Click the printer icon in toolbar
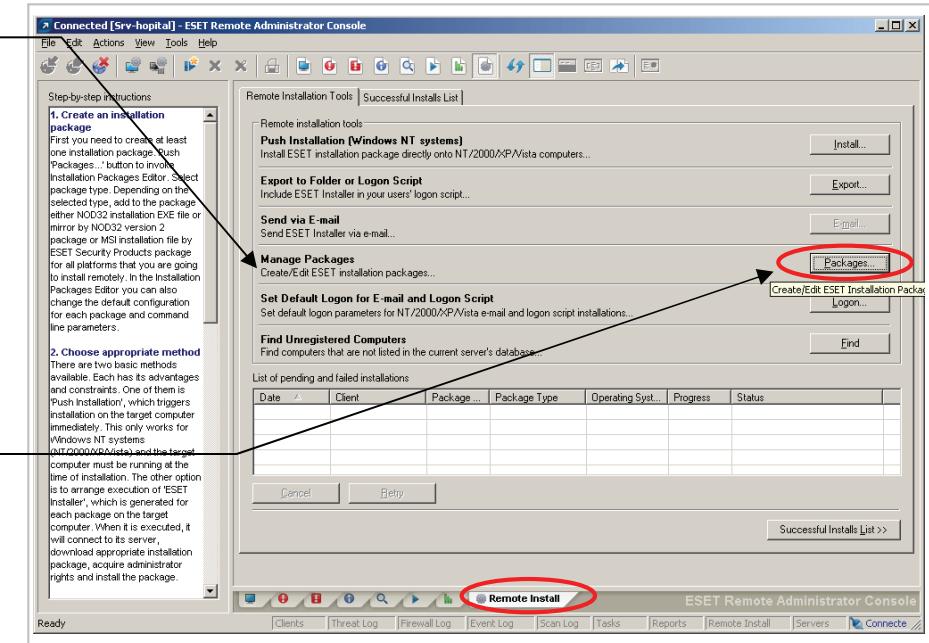929x643 pixels. click(x=272, y=66)
